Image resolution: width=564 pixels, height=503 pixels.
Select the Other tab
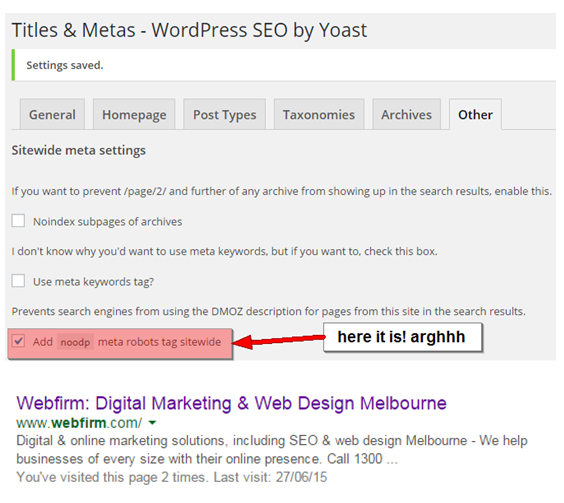475,114
